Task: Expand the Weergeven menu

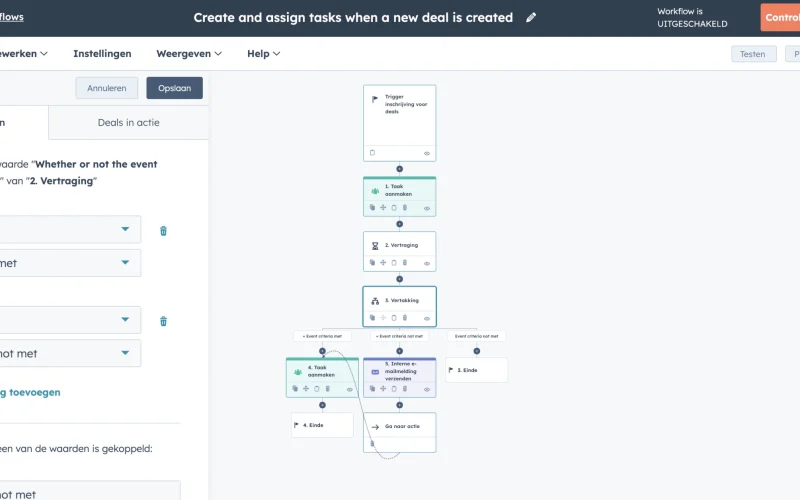Action: click(x=189, y=54)
